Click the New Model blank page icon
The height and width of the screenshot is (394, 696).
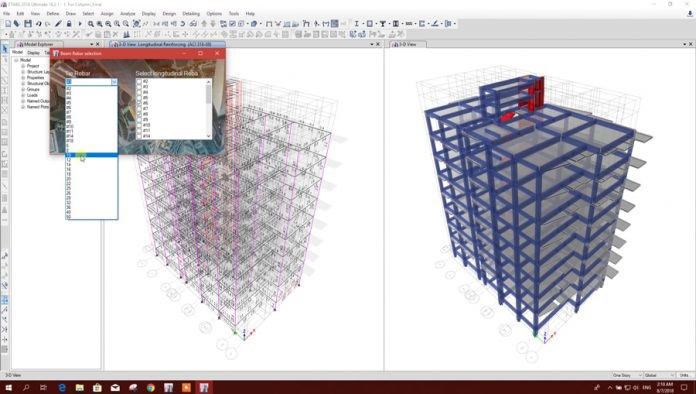(8, 24)
